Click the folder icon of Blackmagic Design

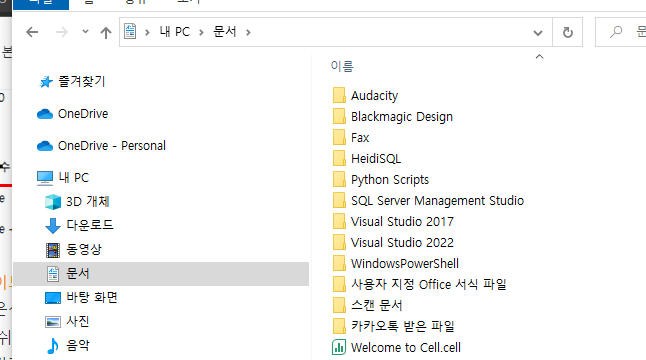click(x=339, y=117)
